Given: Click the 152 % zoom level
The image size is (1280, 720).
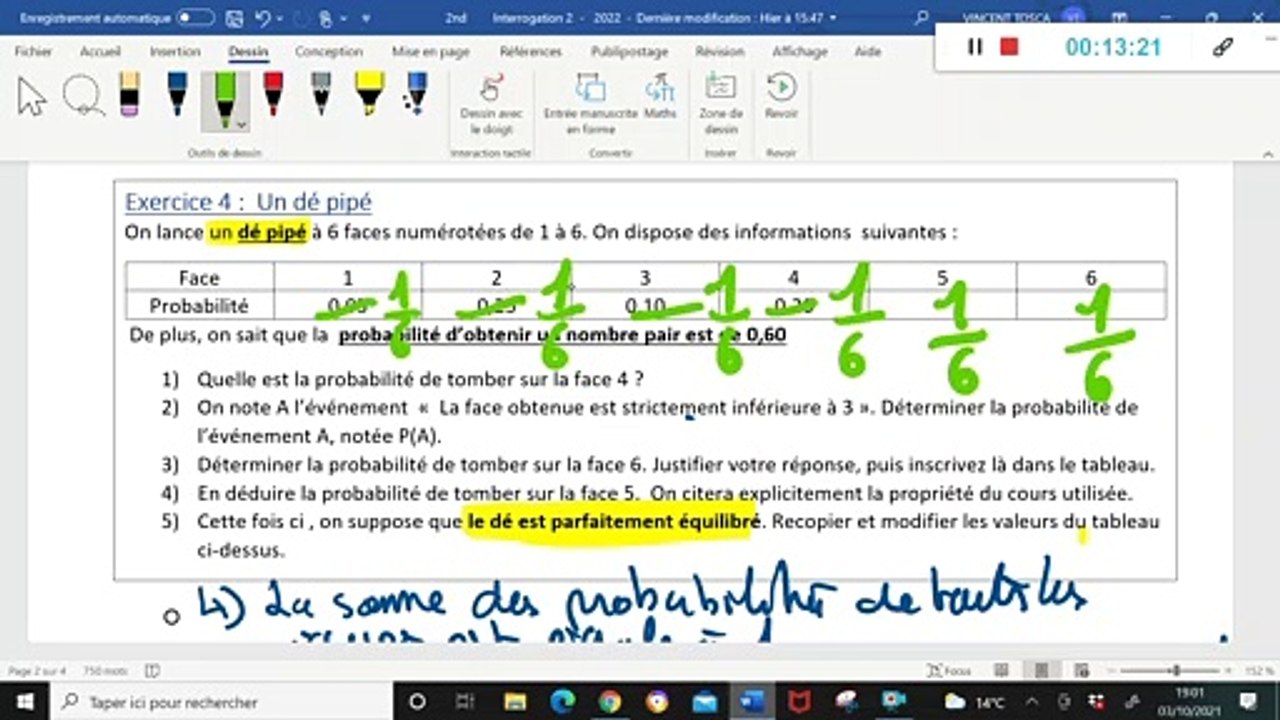Looking at the screenshot, I should (x=1258, y=671).
